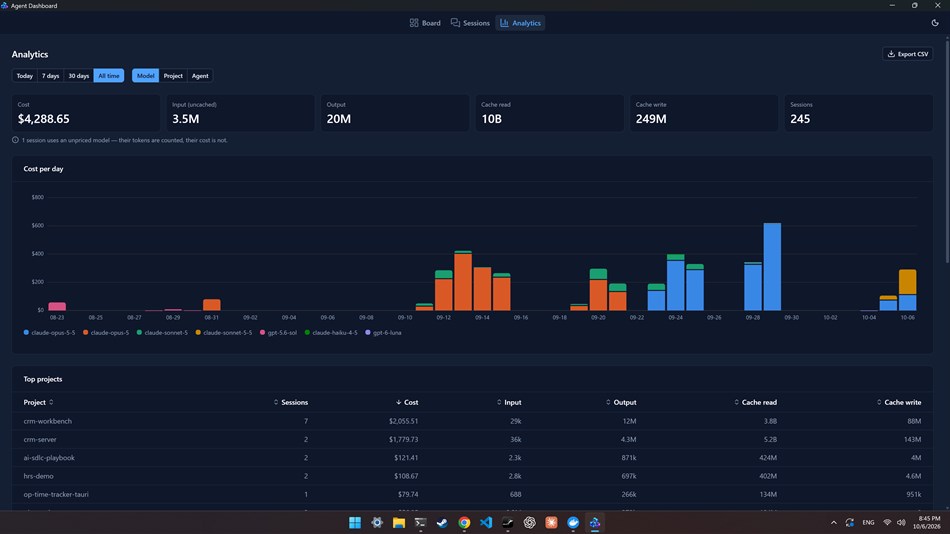Sort table by Project column
Image resolution: width=950 pixels, height=534 pixels.
coord(38,402)
